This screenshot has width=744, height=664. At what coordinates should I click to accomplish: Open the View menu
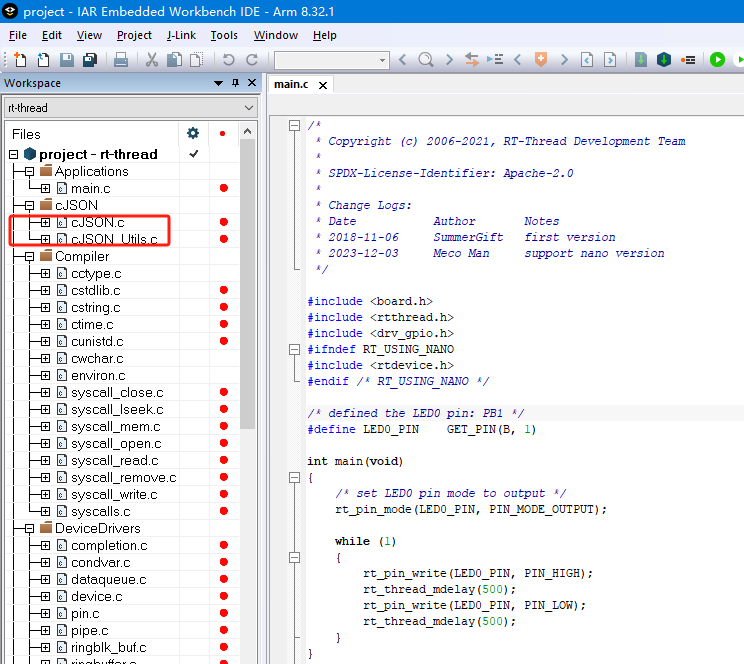89,35
